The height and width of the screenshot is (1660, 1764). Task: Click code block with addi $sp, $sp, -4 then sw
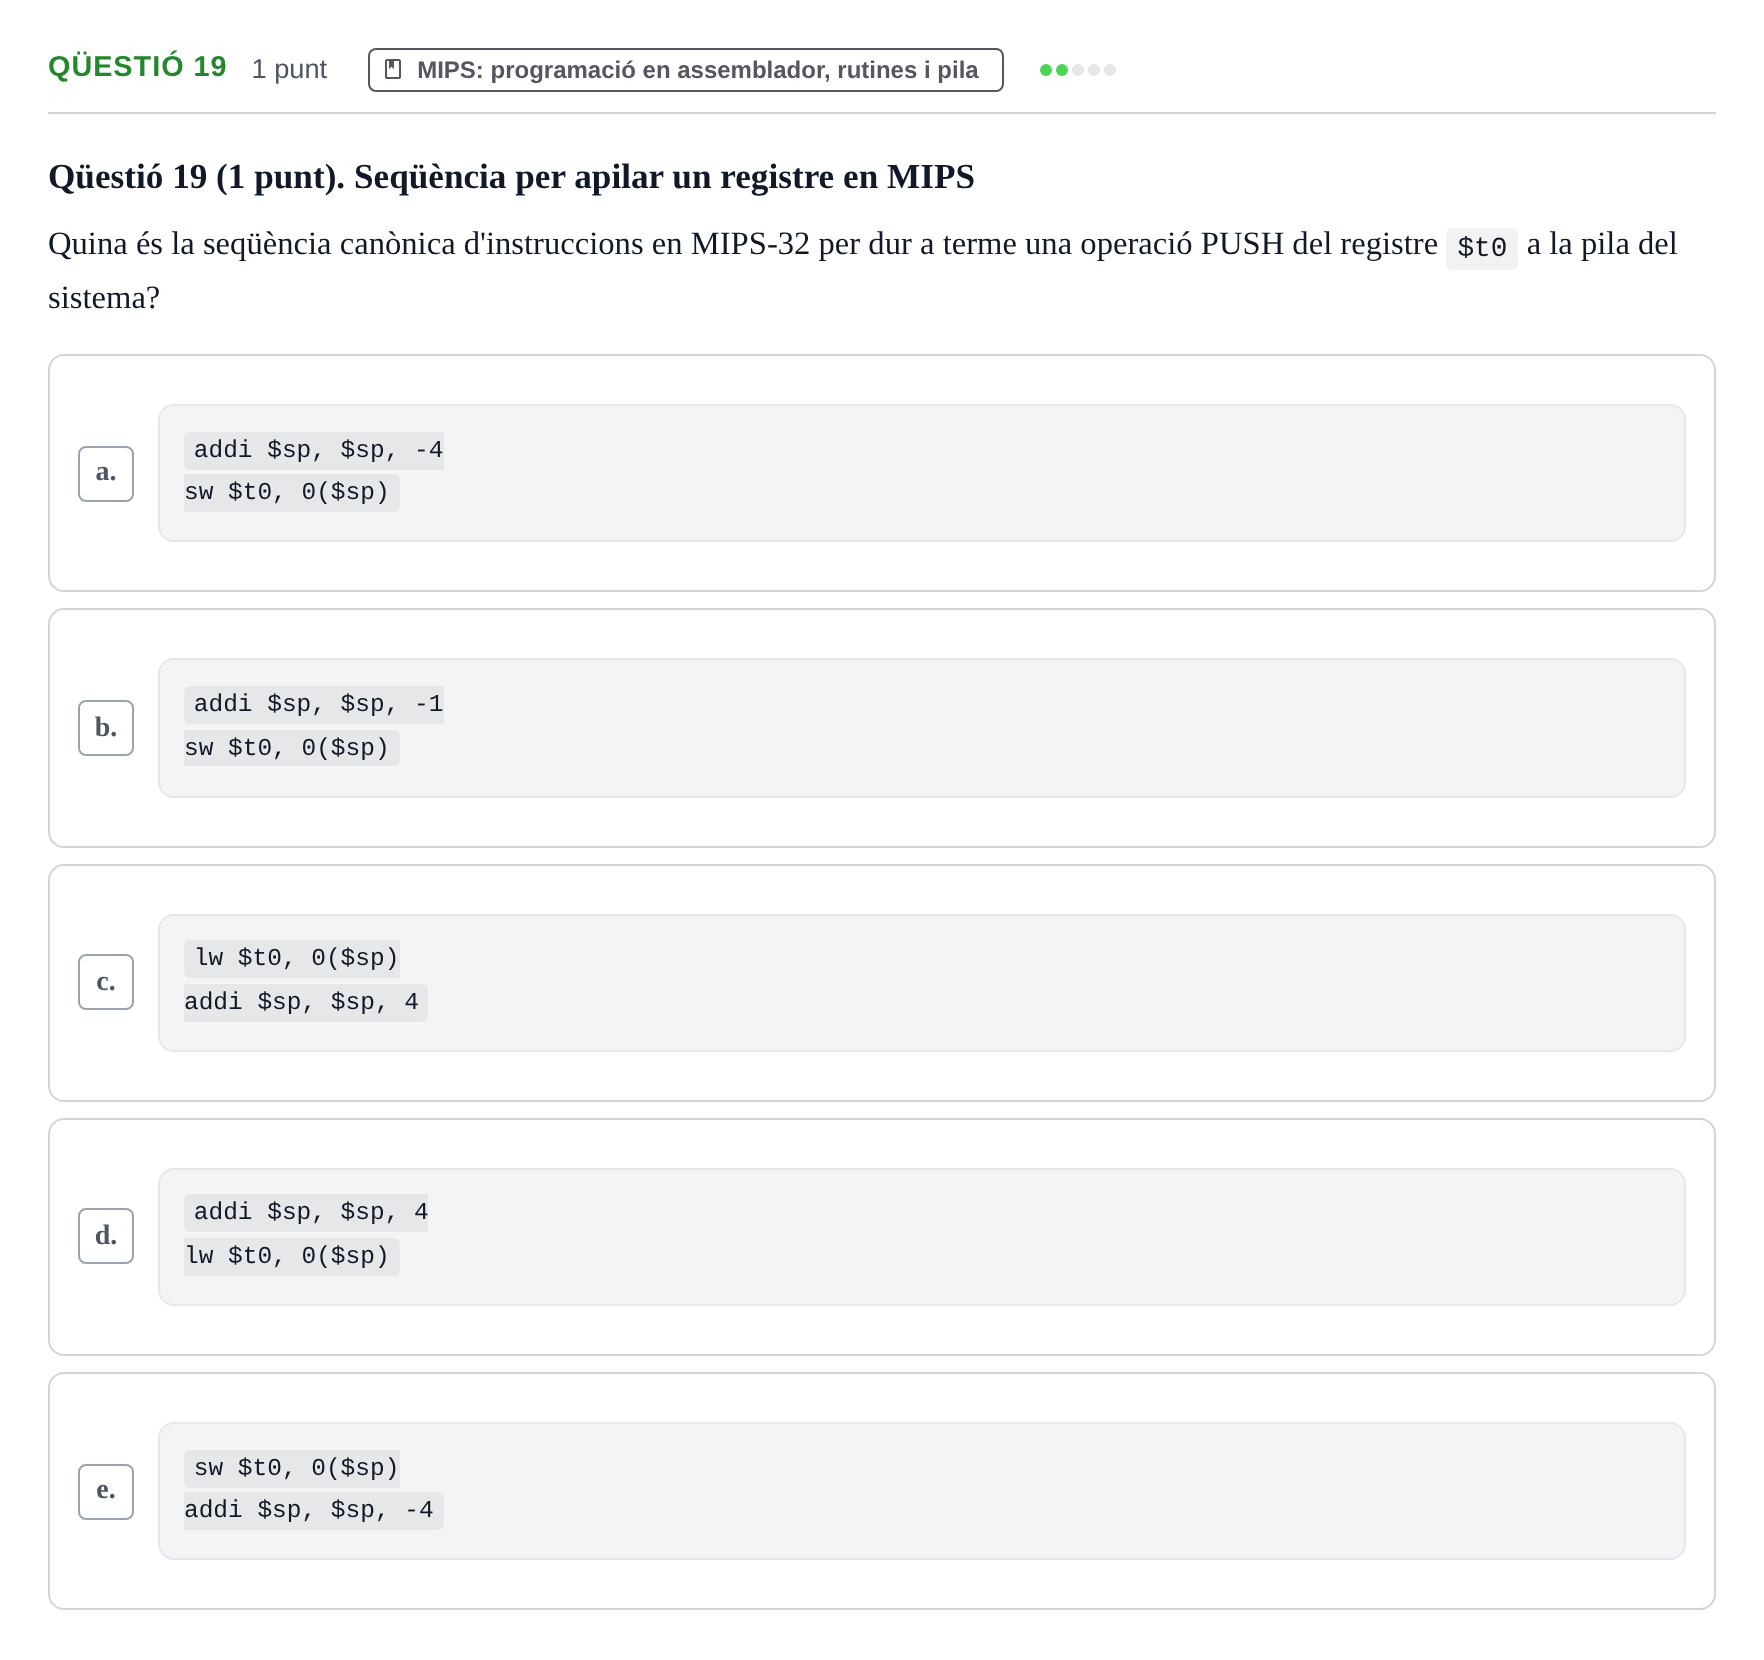pyautogui.click(x=921, y=473)
